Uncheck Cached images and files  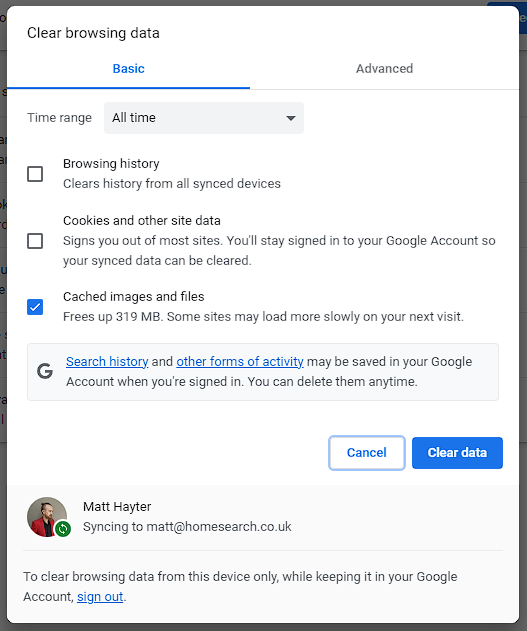coord(35,307)
